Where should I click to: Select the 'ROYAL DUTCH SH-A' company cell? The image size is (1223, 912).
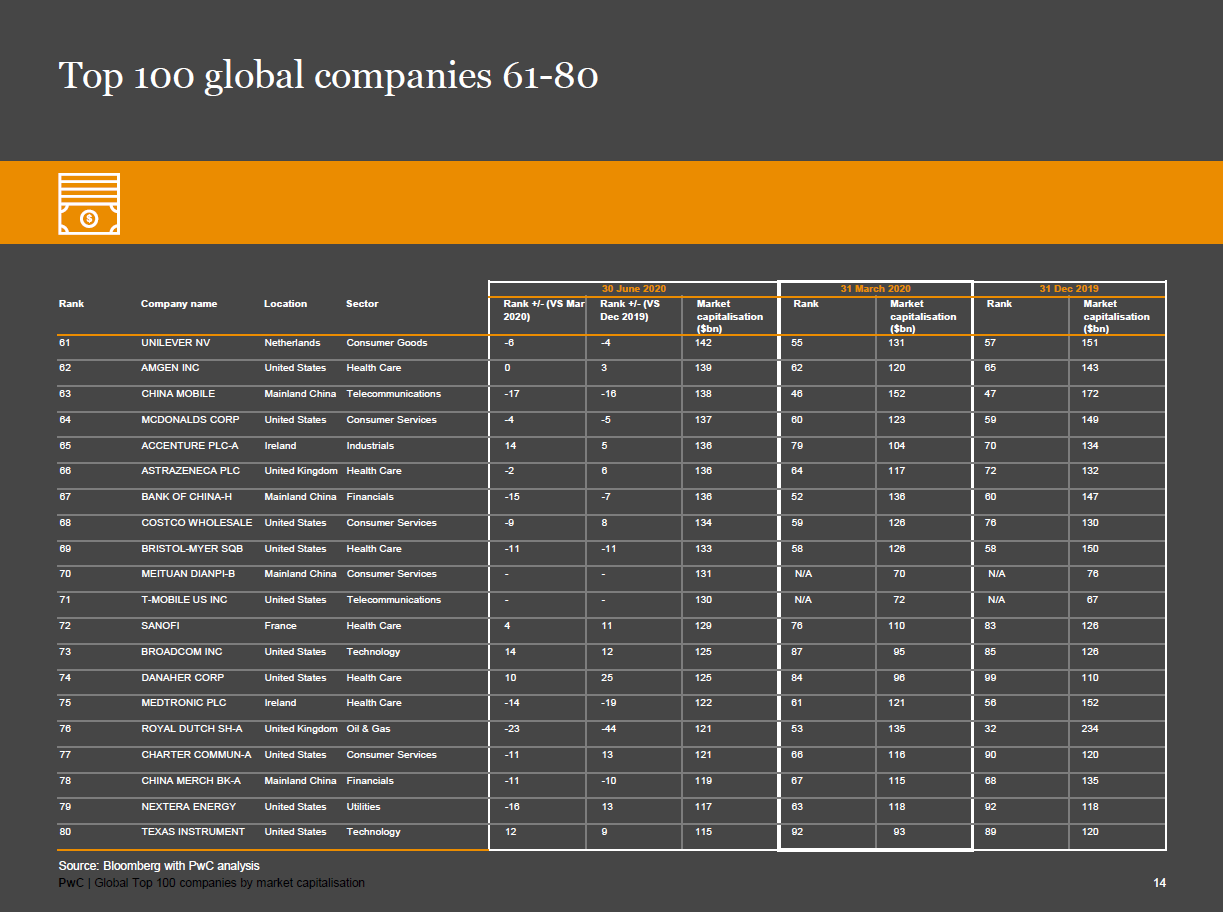pos(192,729)
